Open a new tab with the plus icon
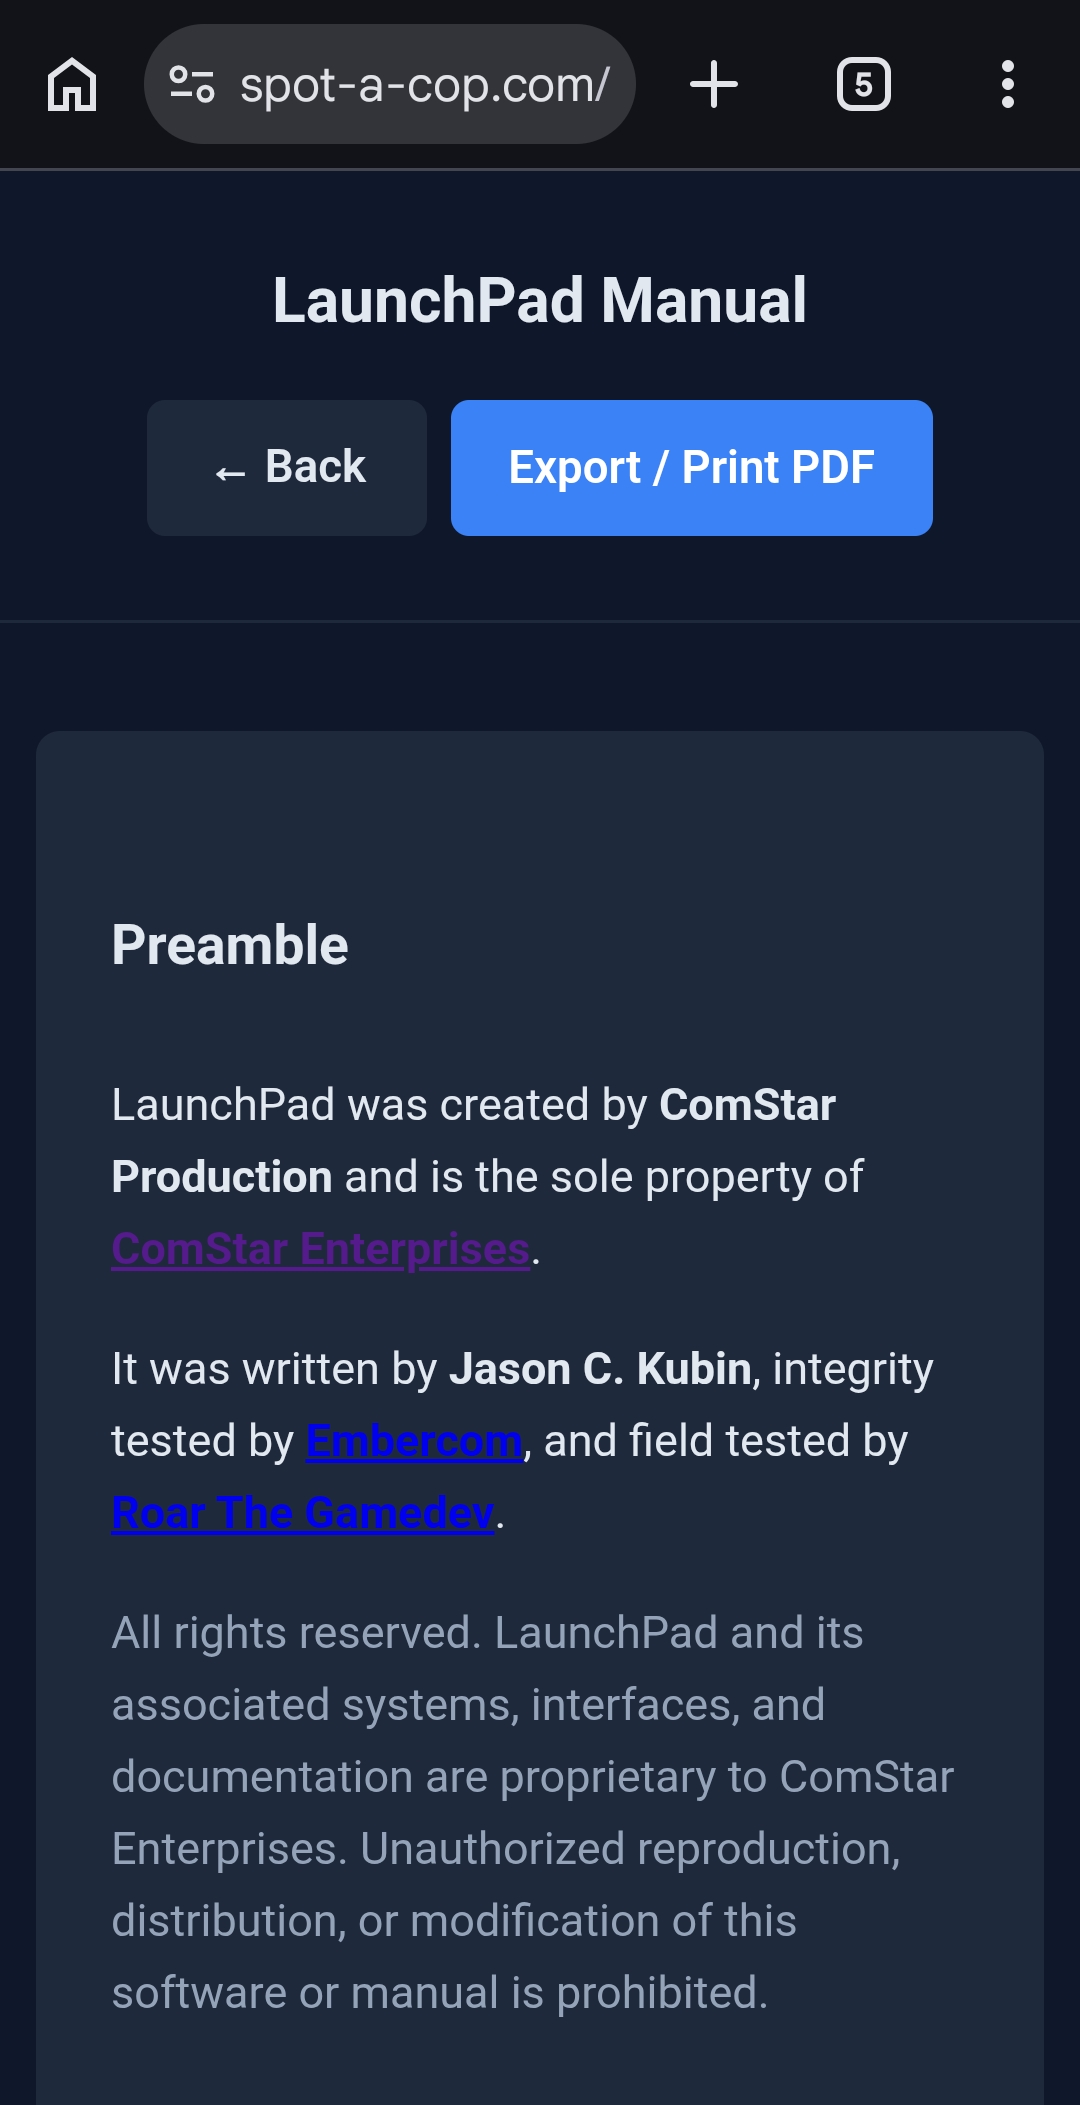1080x2105 pixels. tap(714, 84)
